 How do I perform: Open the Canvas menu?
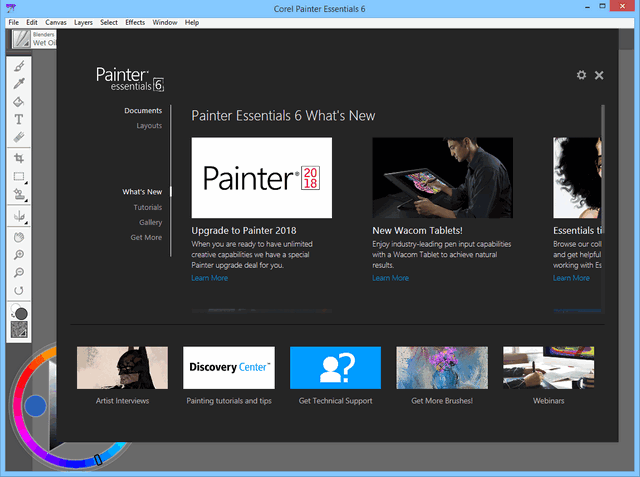coord(56,22)
